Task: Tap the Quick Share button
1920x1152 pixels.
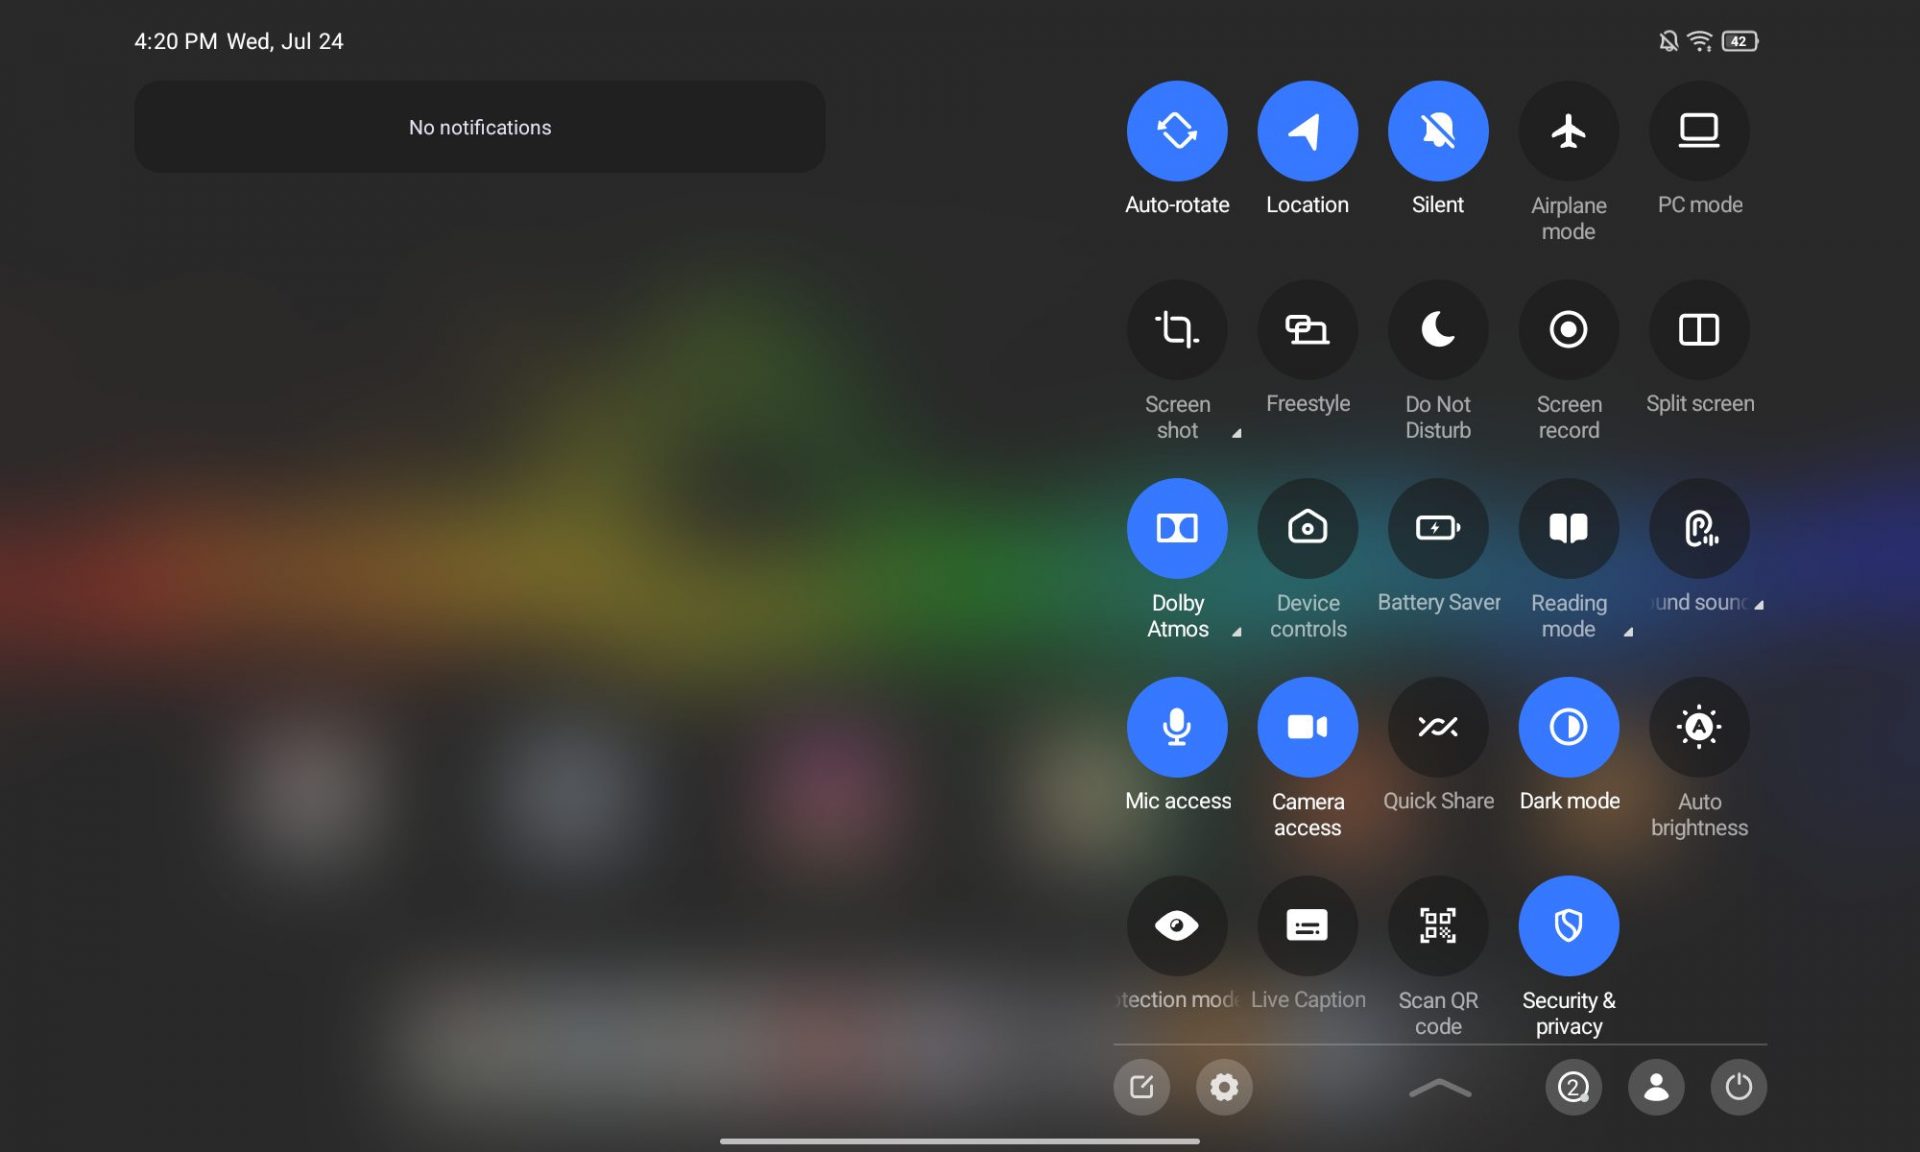Action: [x=1437, y=727]
